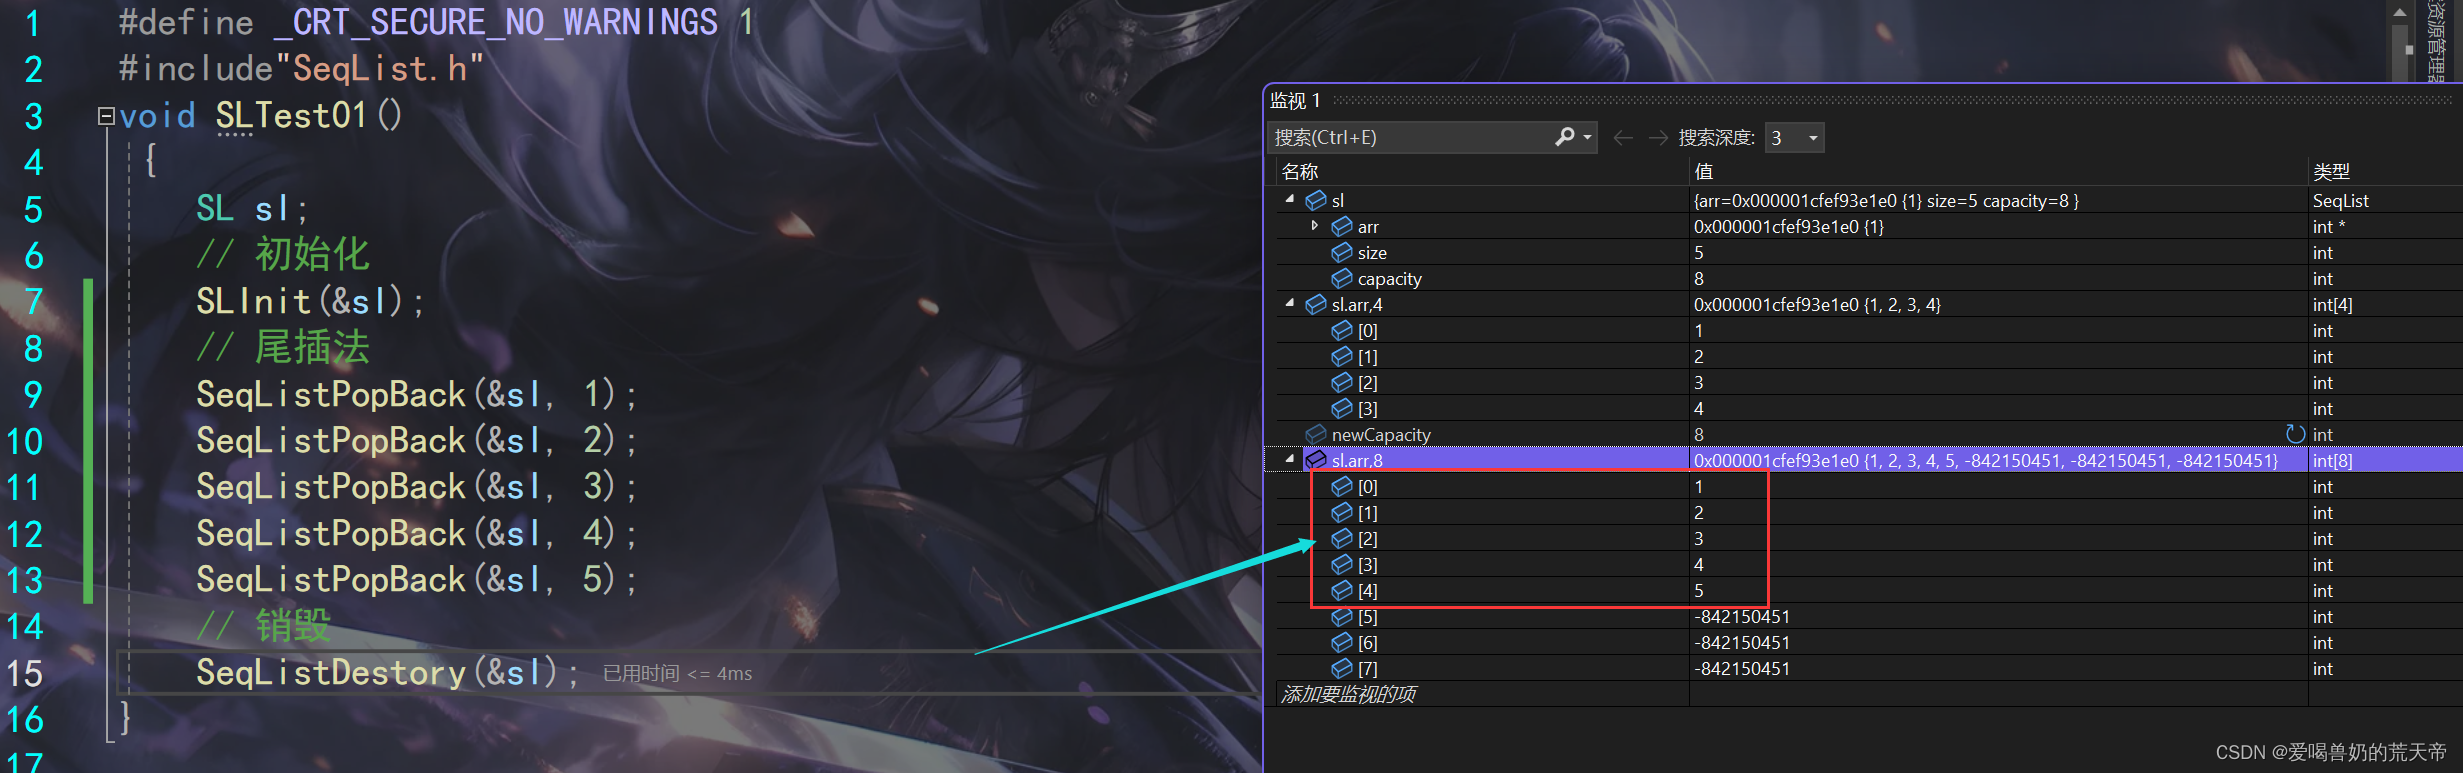Click the capacity member cube icon
2463x773 pixels.
[x=1342, y=278]
